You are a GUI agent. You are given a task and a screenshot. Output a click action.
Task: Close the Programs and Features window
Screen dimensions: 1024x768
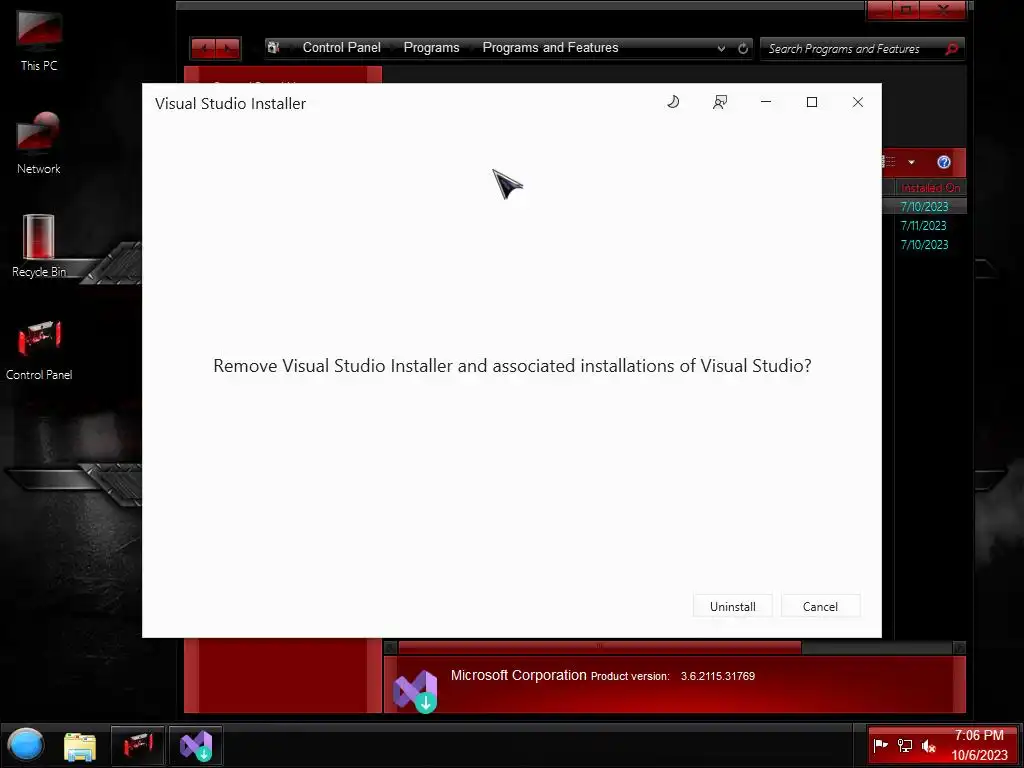(943, 9)
